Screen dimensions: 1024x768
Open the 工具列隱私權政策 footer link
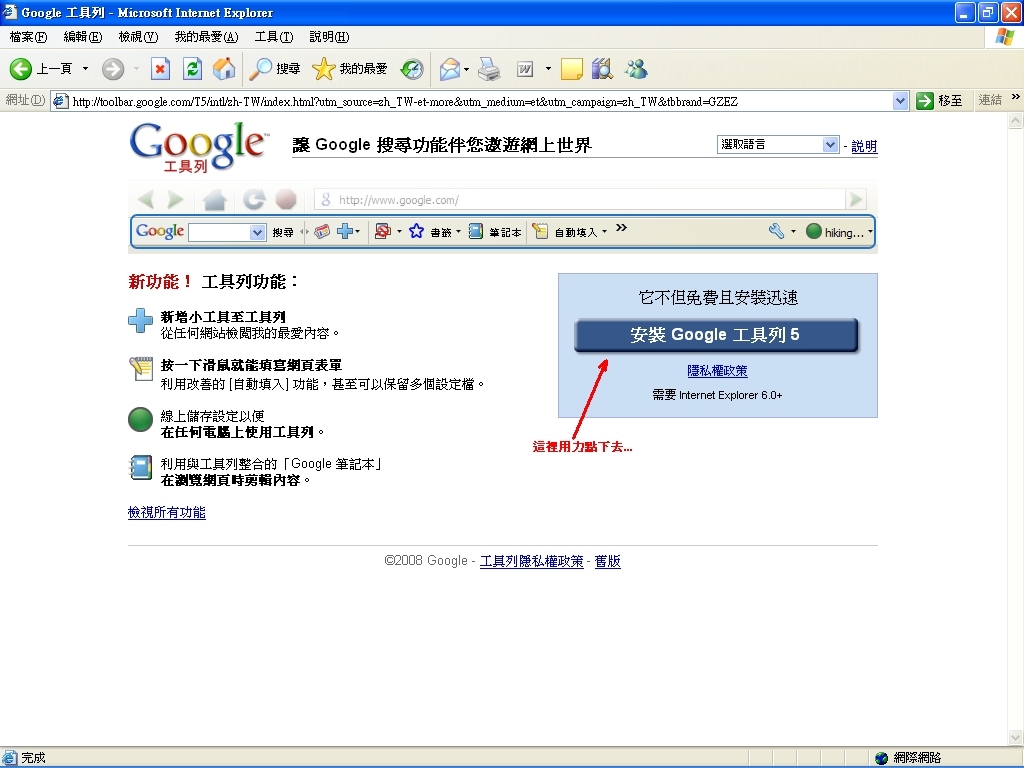point(532,561)
